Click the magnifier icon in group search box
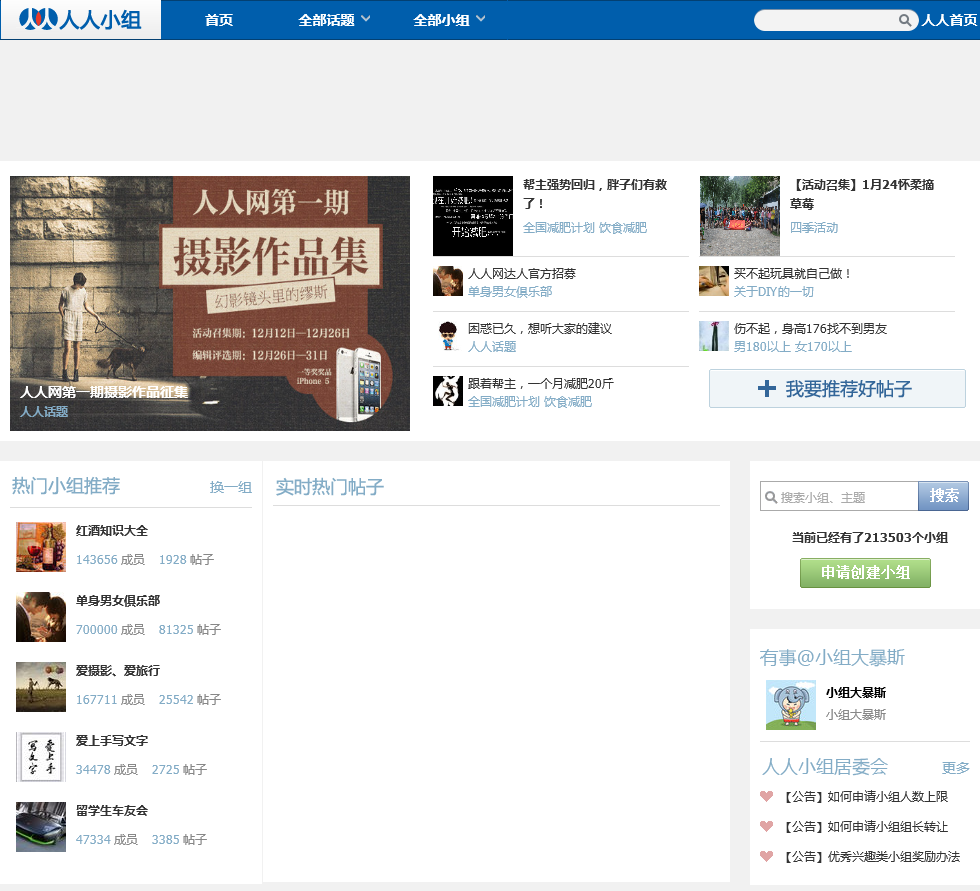This screenshot has width=980, height=891. 771,497
